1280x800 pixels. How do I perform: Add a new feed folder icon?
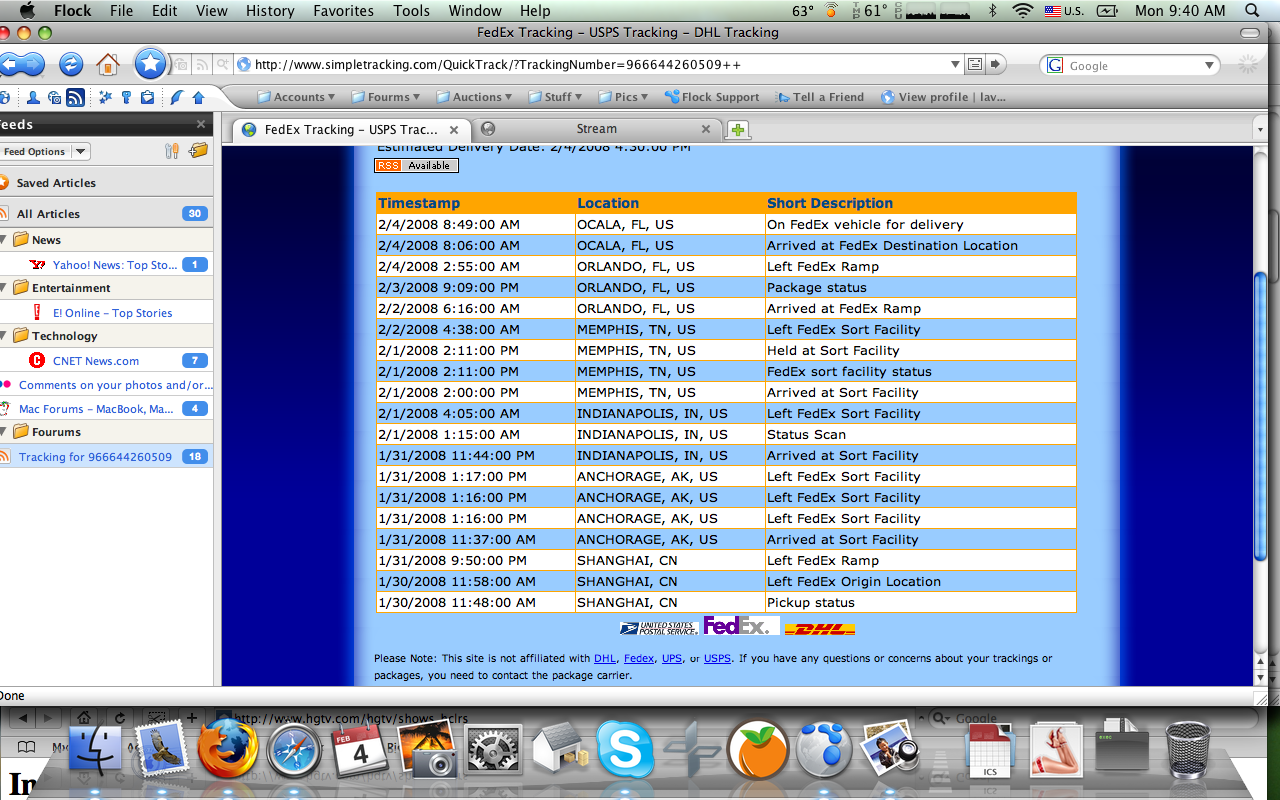pyautogui.click(x=198, y=151)
